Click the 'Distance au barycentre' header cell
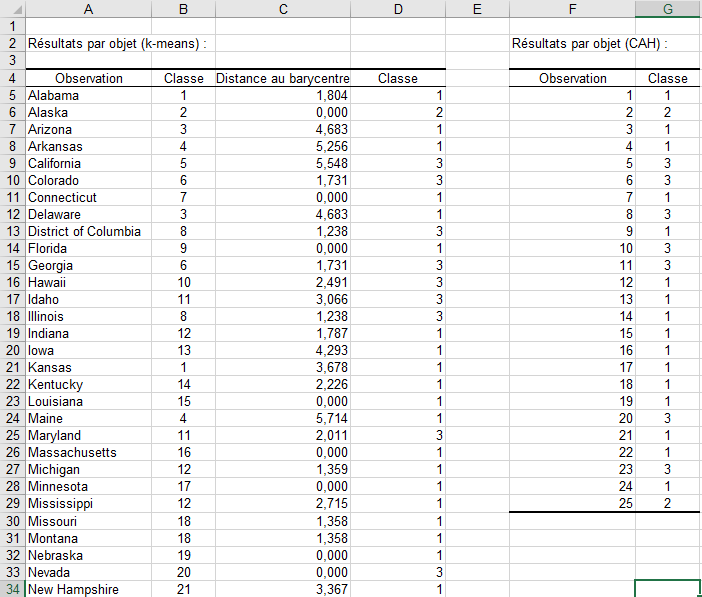Viewport: 702px width, 597px height. point(283,78)
